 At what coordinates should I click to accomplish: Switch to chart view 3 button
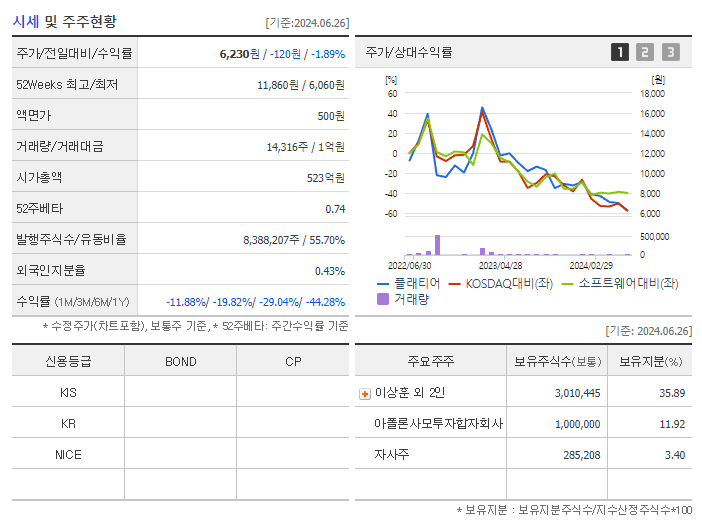click(x=671, y=52)
